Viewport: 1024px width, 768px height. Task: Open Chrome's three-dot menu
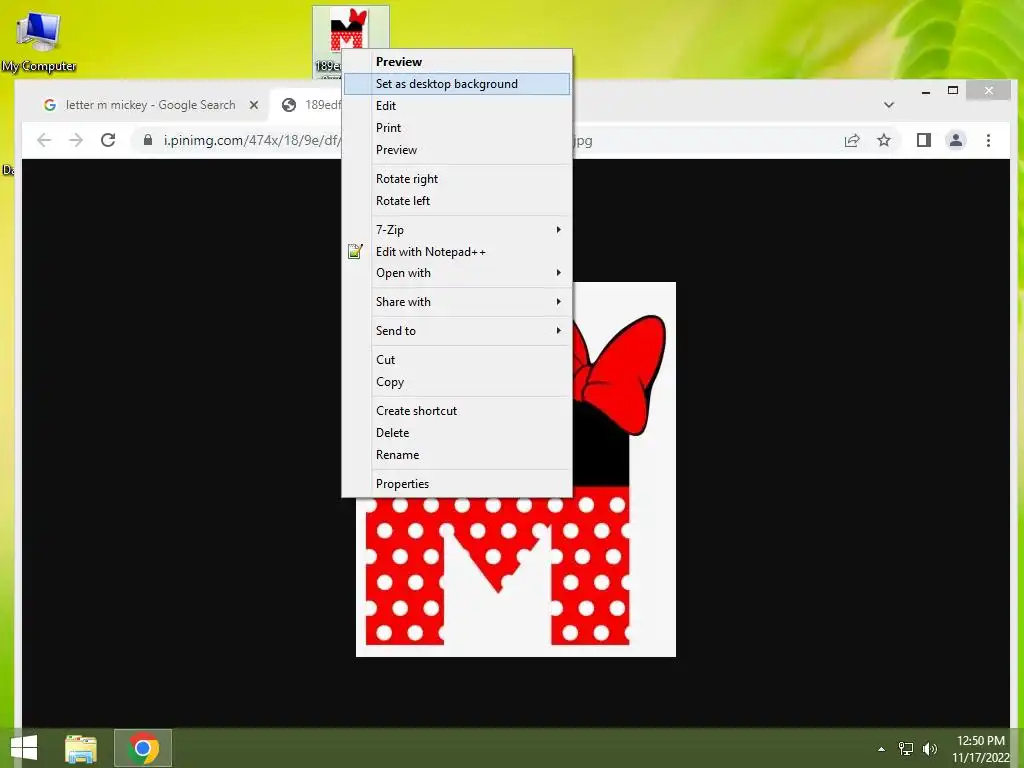[988, 140]
